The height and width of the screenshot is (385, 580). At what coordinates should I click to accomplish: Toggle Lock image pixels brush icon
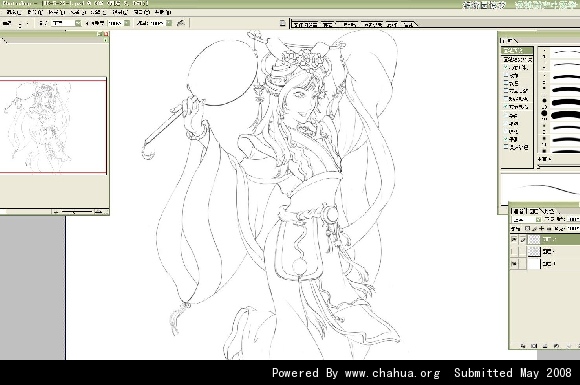[x=535, y=229]
